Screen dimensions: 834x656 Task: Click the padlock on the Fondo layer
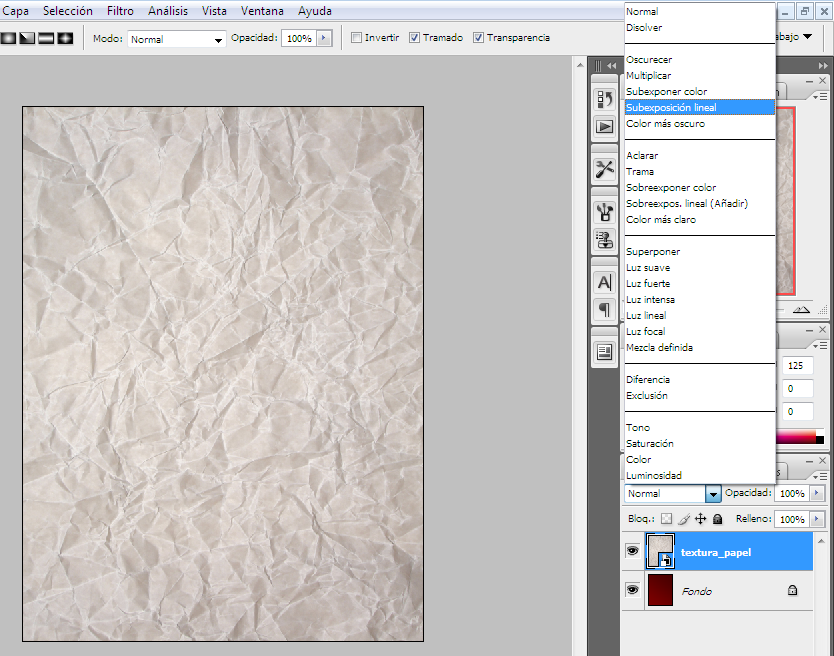pyautogui.click(x=793, y=590)
